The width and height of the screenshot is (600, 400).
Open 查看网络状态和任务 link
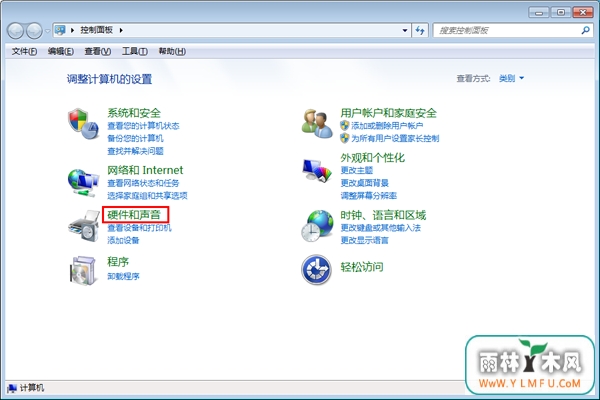pyautogui.click(x=143, y=183)
